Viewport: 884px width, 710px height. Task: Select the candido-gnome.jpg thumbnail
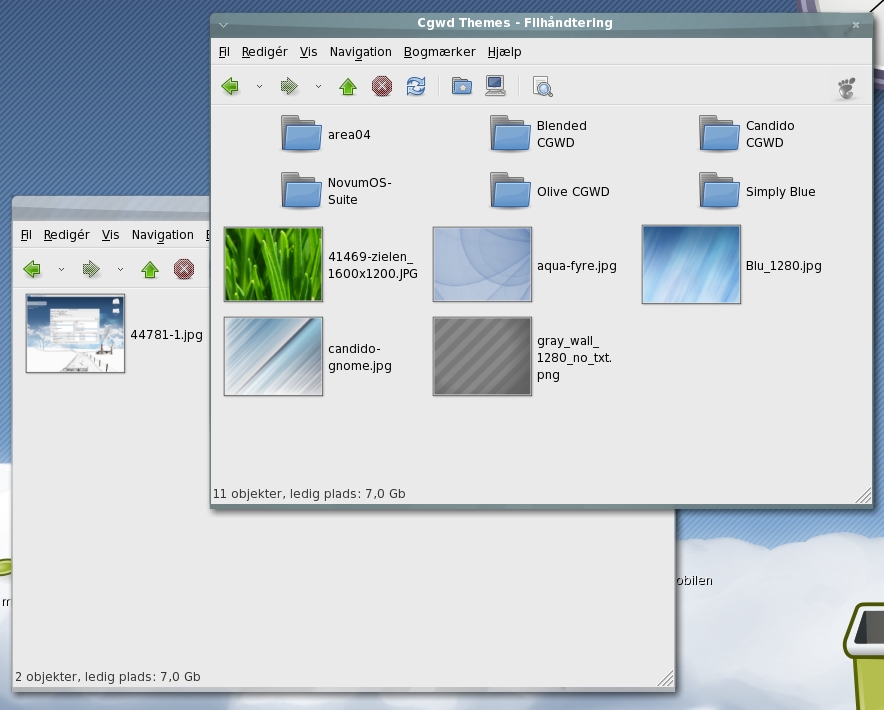pos(273,356)
